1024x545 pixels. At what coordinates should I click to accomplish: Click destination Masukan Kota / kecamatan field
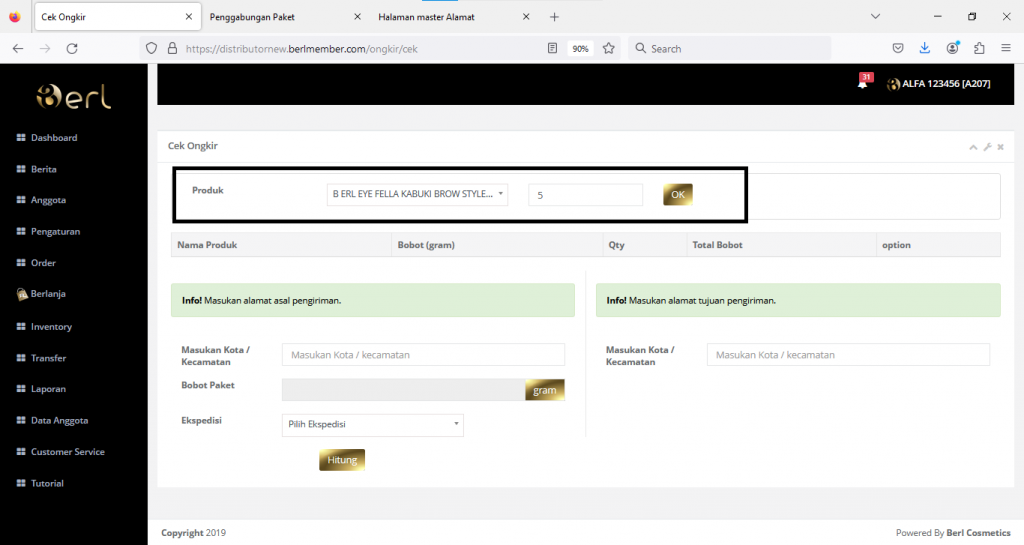[848, 354]
